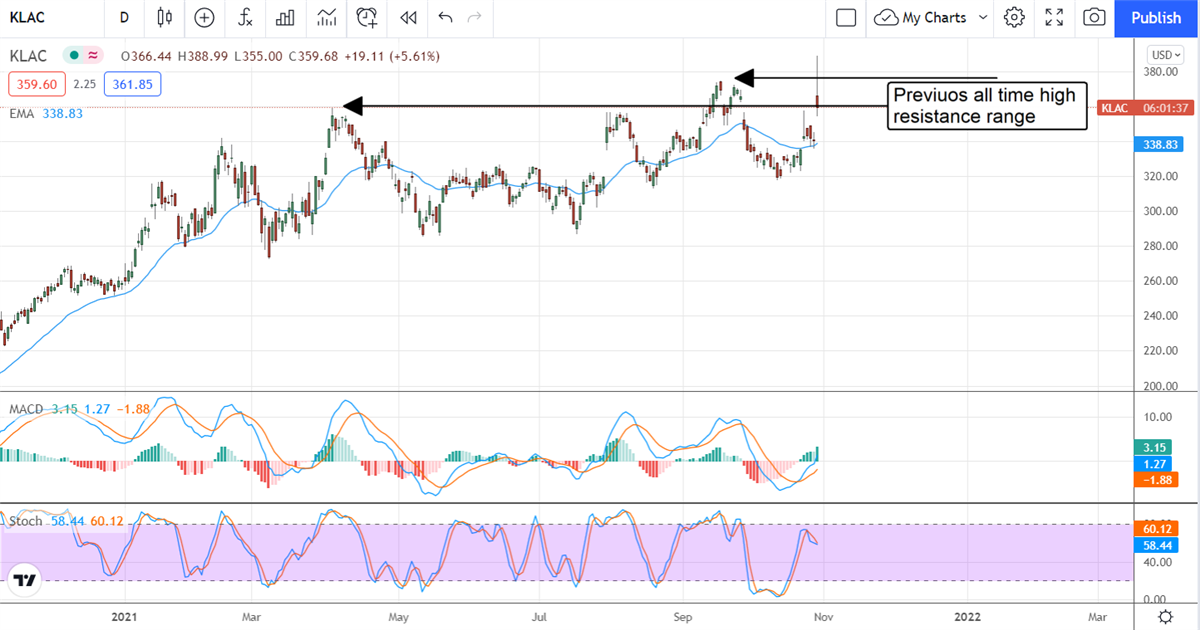This screenshot has width=1200, height=630.
Task: Open the My Charts saved layouts button
Action: click(921, 17)
